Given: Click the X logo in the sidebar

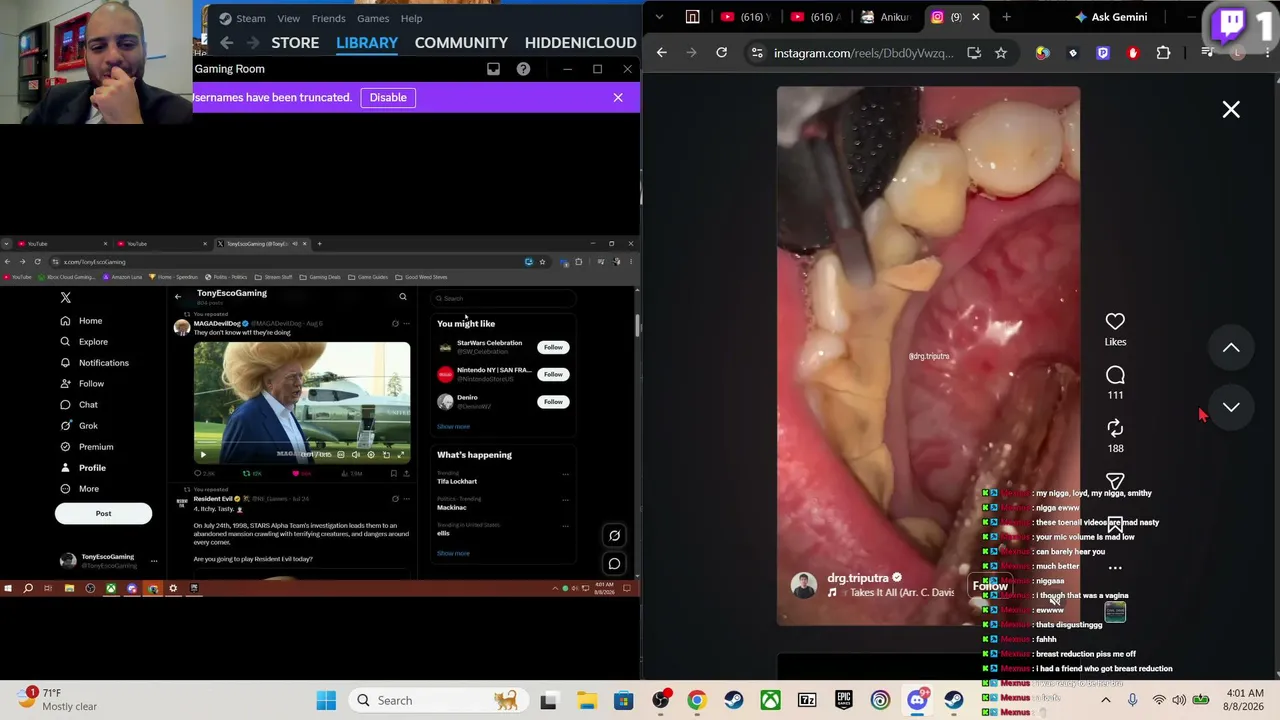Looking at the screenshot, I should (x=66, y=298).
